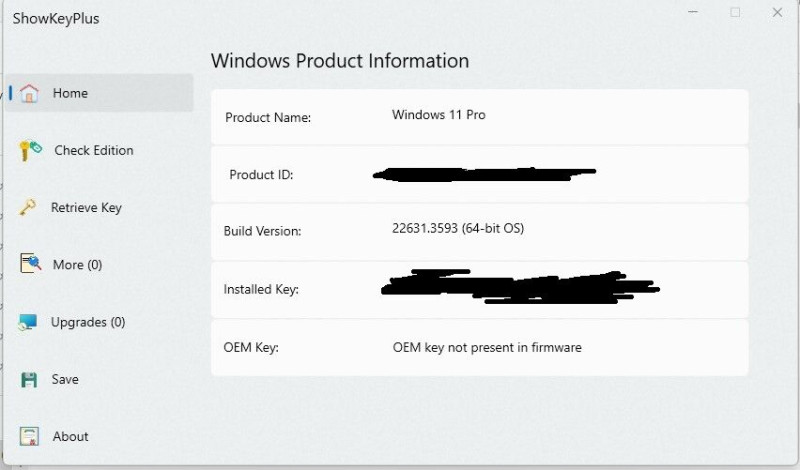Click the About document icon
The width and height of the screenshot is (800, 470).
30,437
